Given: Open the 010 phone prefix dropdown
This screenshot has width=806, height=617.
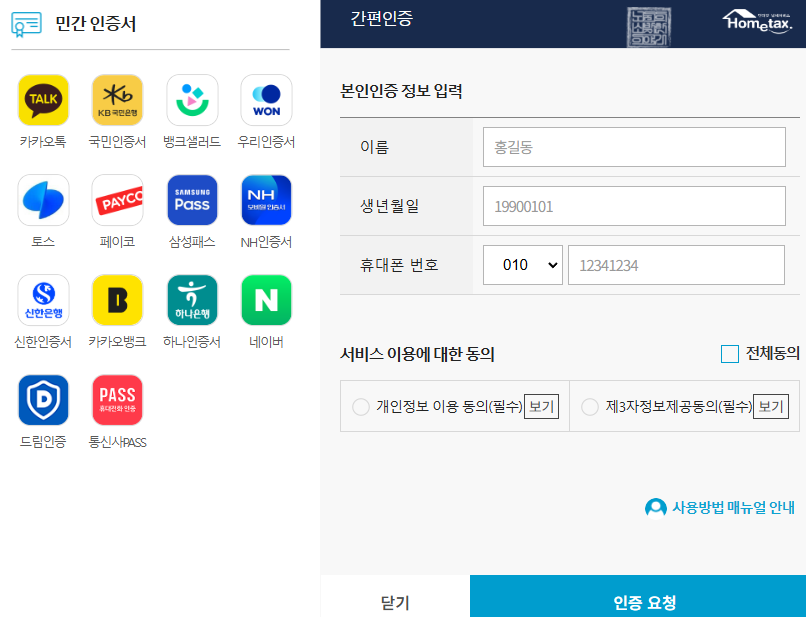Looking at the screenshot, I should point(523,265).
